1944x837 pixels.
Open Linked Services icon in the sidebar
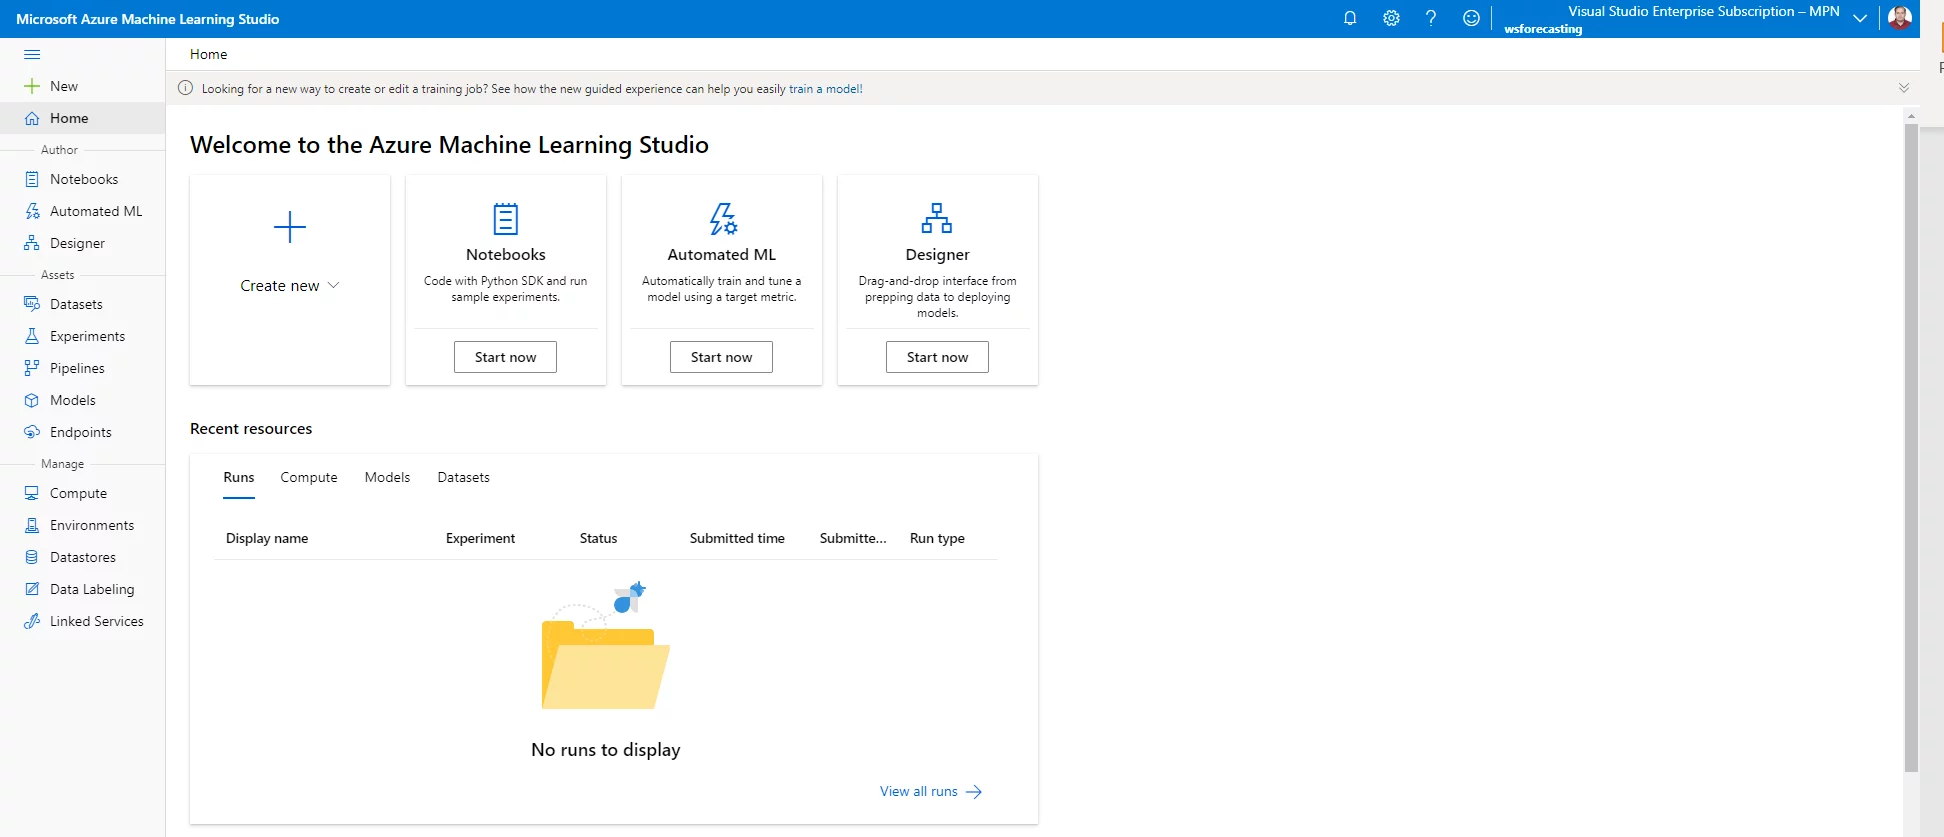point(32,621)
